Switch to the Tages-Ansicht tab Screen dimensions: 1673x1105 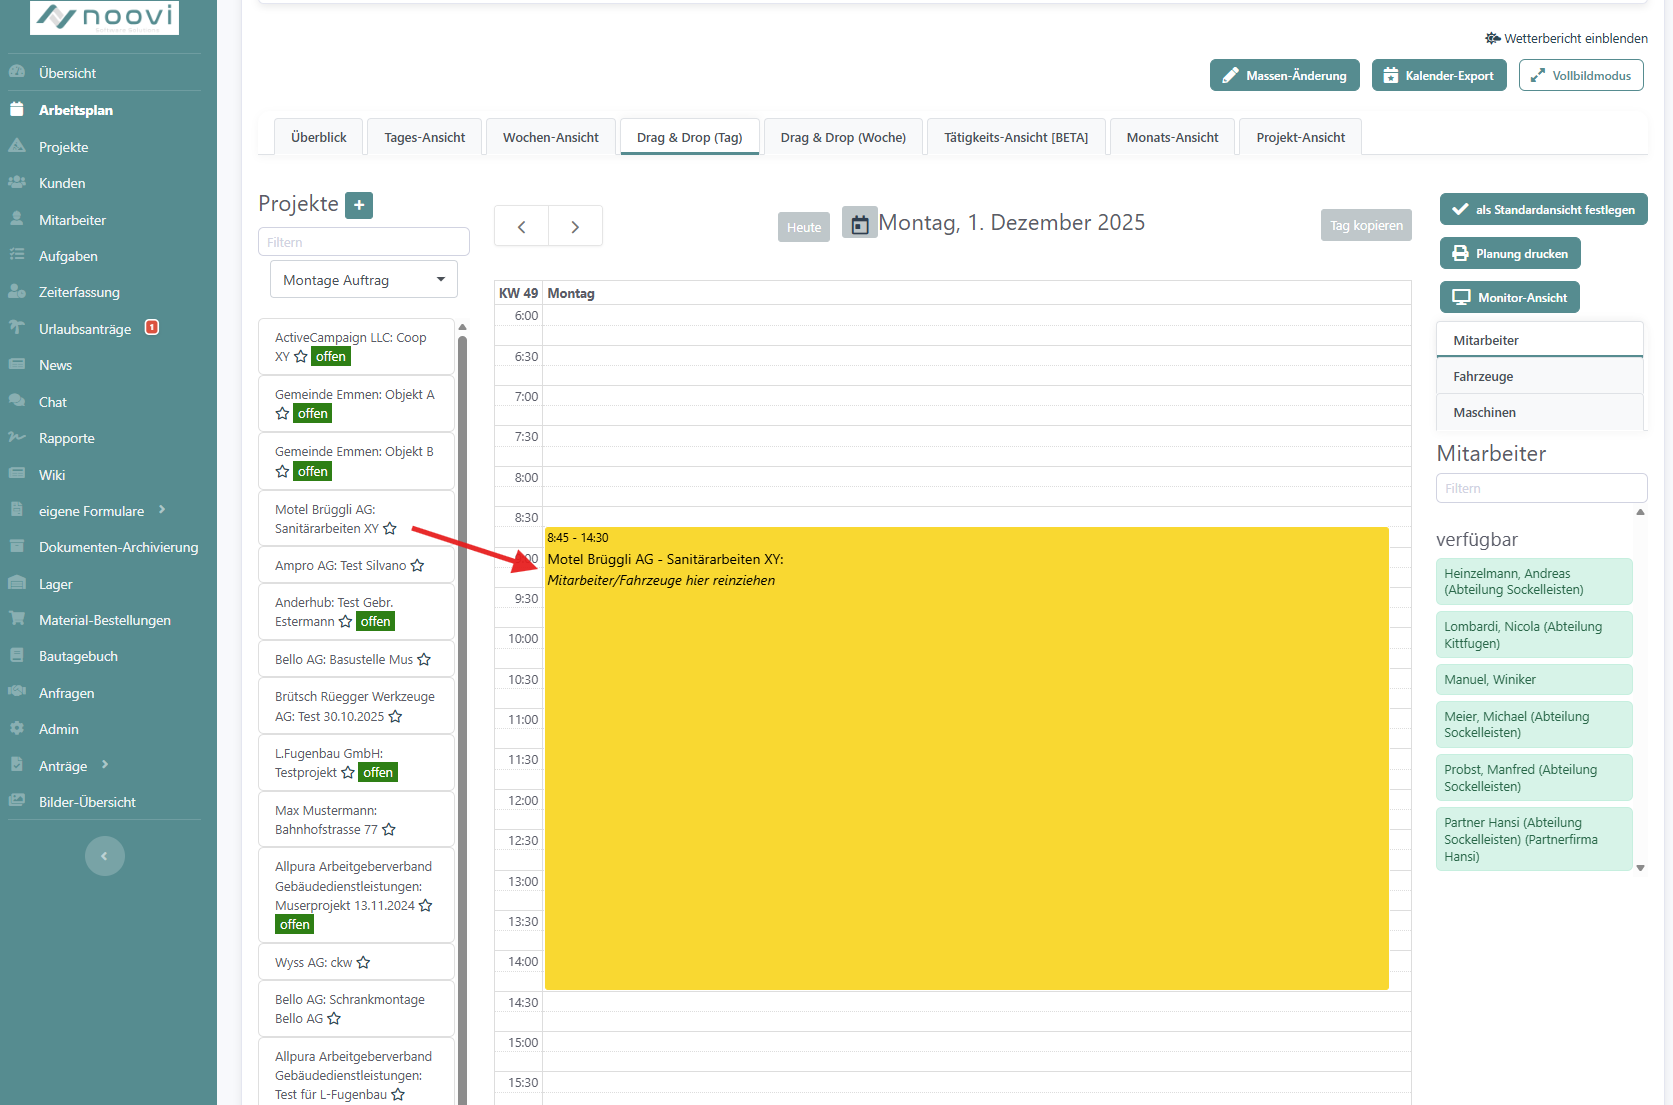tap(425, 137)
